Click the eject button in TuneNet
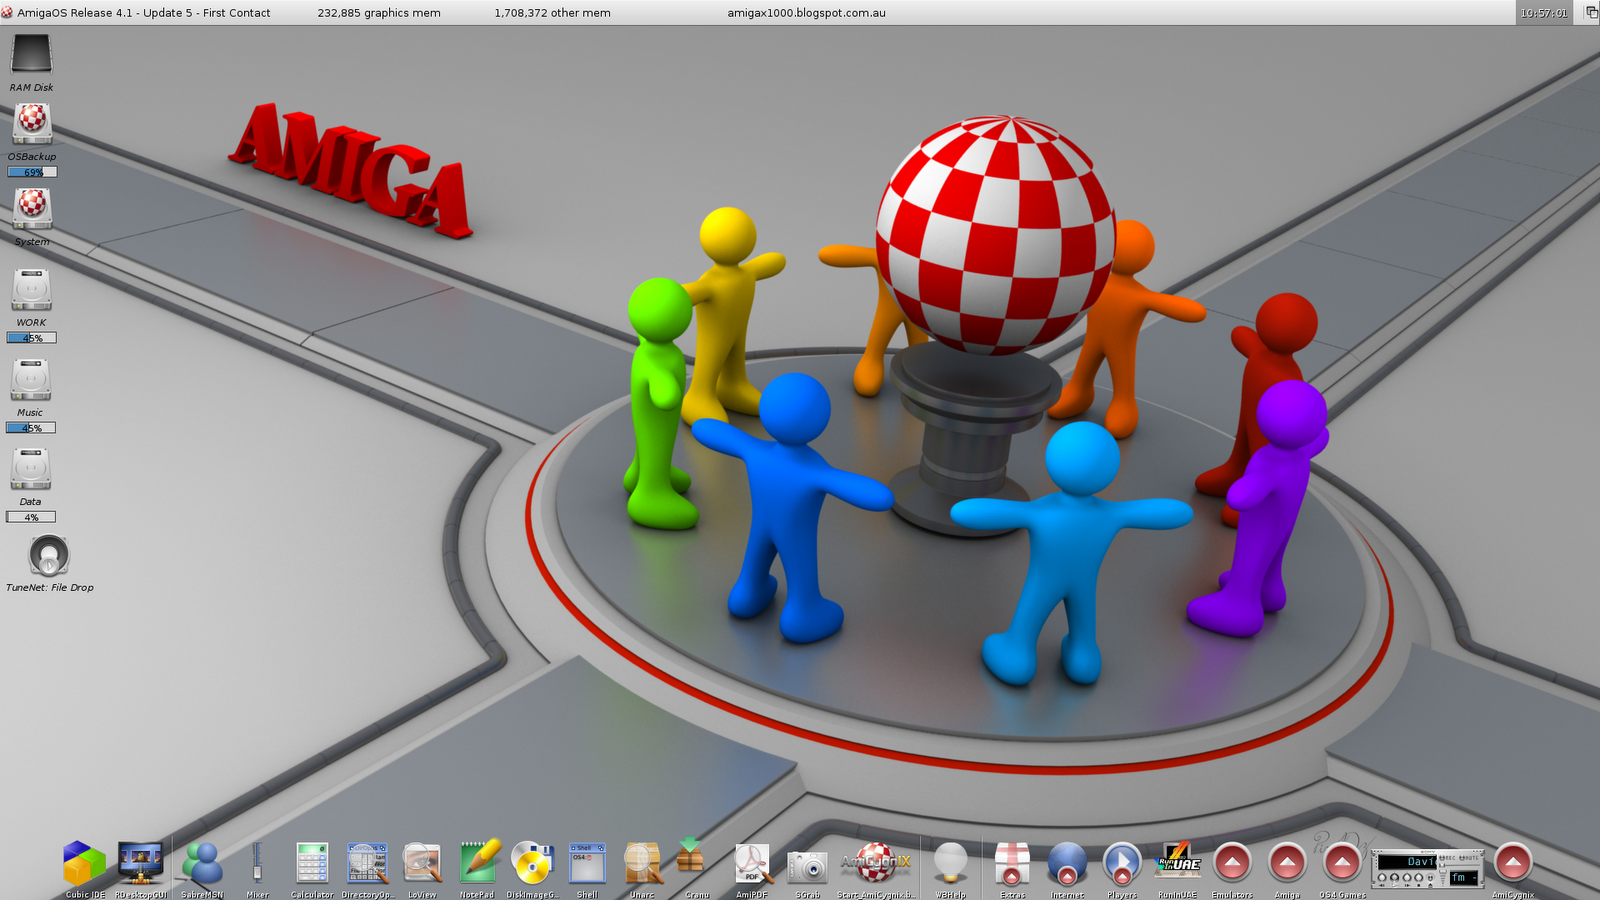The width and height of the screenshot is (1600, 900). click(x=1430, y=878)
